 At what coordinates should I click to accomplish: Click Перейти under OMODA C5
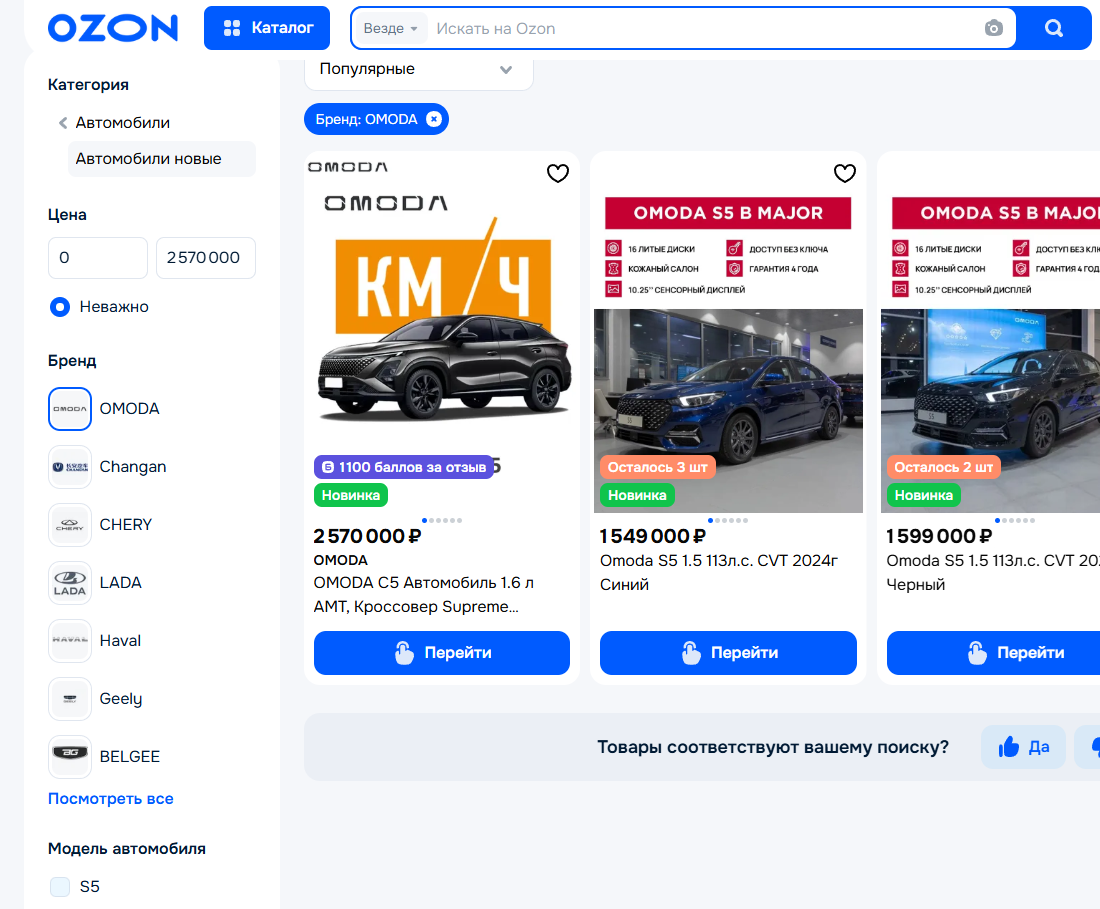tap(442, 653)
